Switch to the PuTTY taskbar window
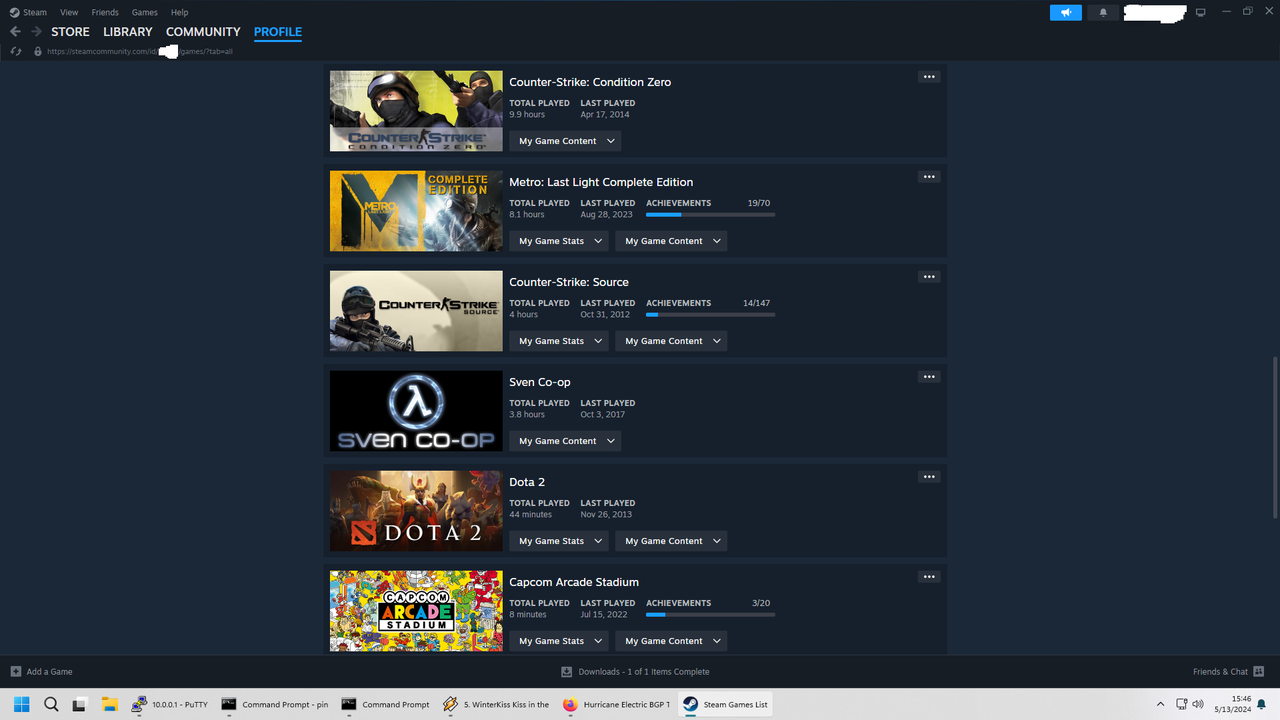Viewport: 1280px width, 720px height. pyautogui.click(x=170, y=704)
